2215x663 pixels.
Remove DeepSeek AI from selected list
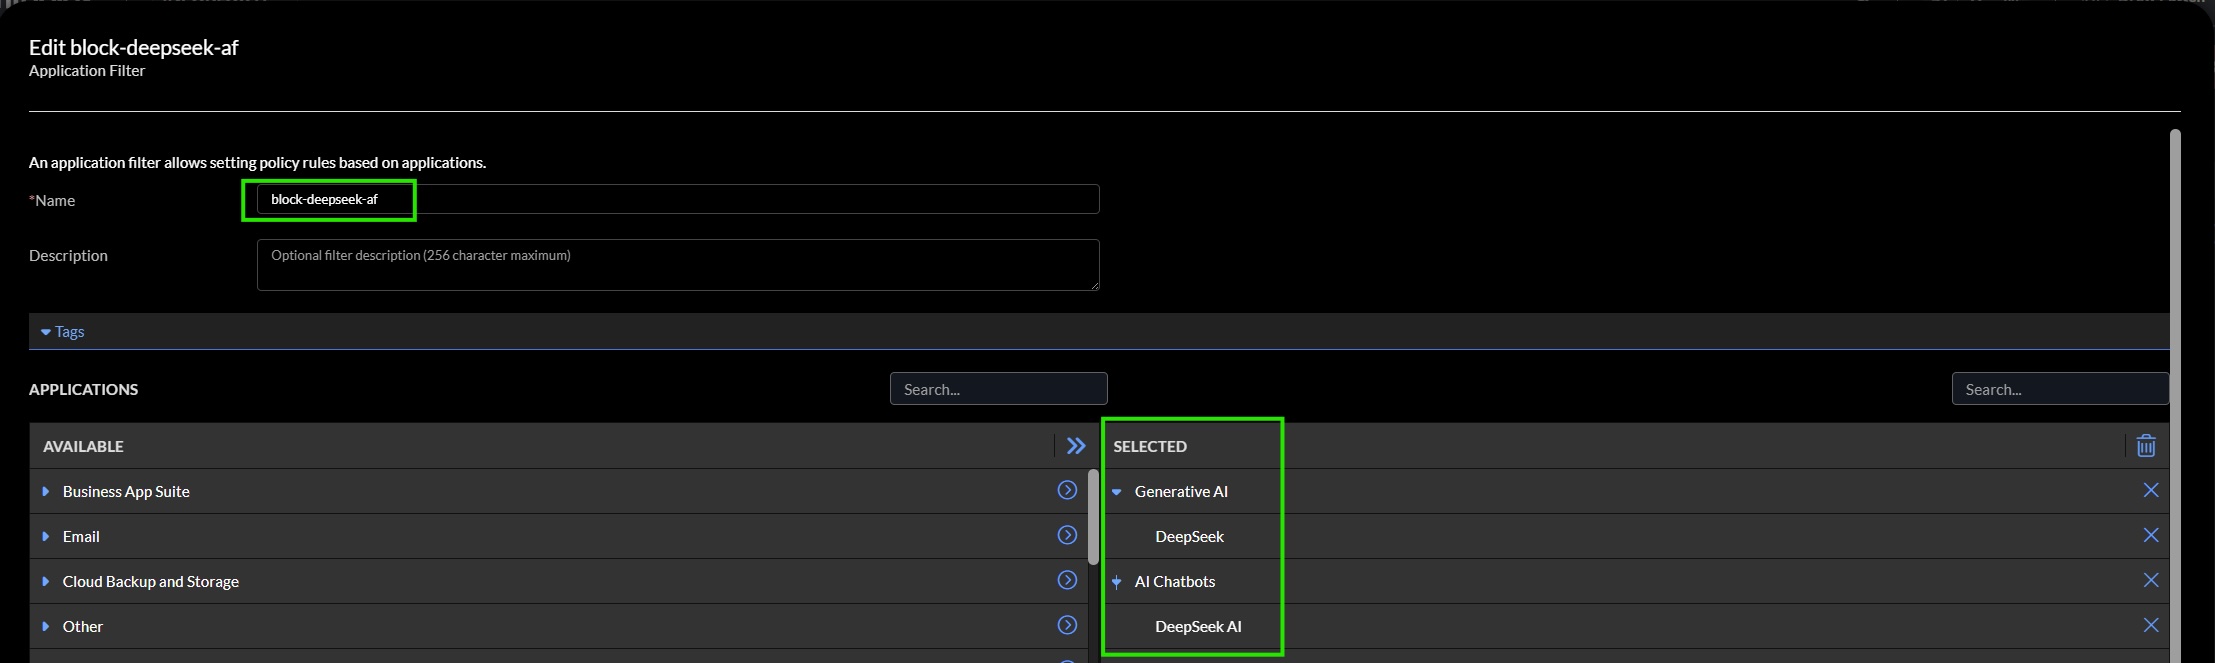point(2151,625)
